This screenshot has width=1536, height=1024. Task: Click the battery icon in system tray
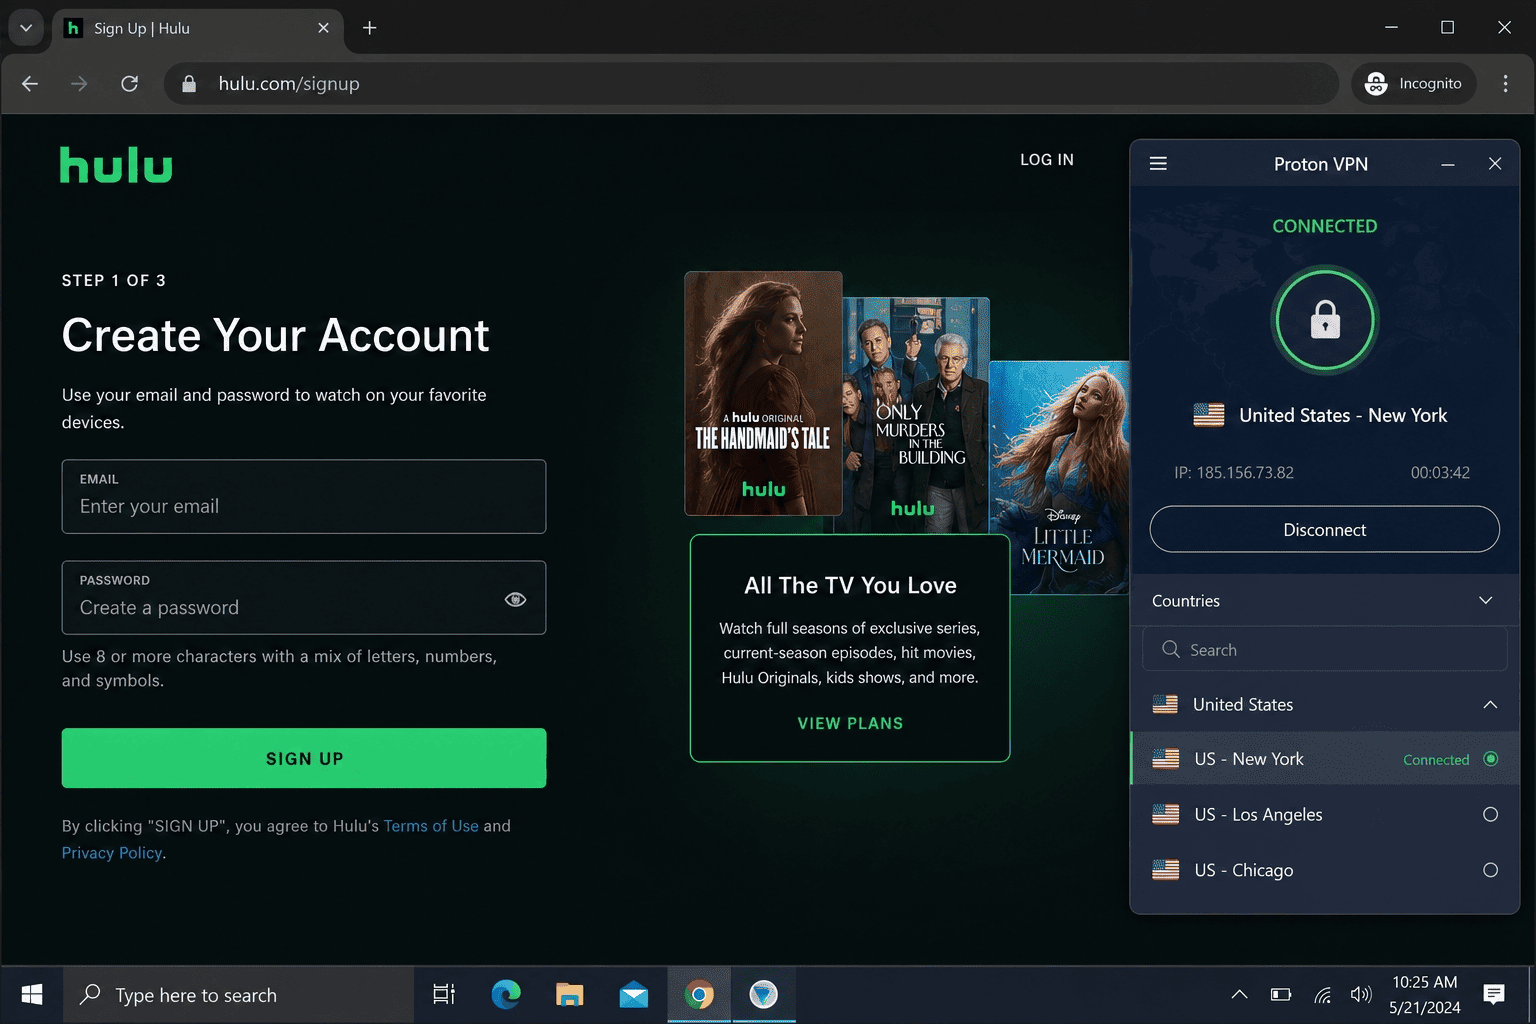[x=1281, y=995]
